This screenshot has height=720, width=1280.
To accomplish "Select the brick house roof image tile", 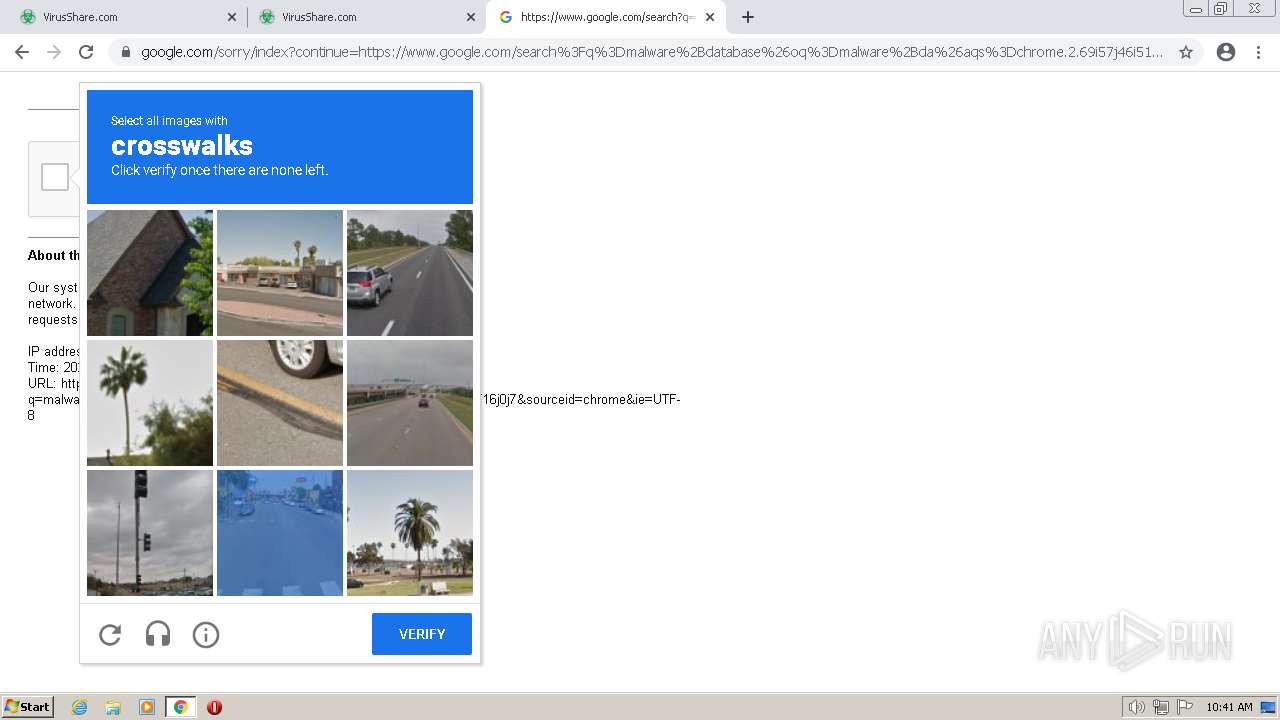I will point(150,273).
